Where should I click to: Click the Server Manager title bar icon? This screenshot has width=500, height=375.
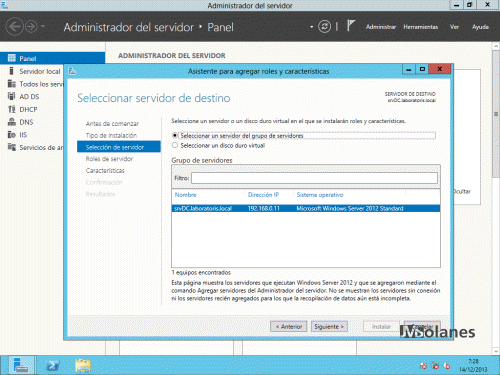4,5
